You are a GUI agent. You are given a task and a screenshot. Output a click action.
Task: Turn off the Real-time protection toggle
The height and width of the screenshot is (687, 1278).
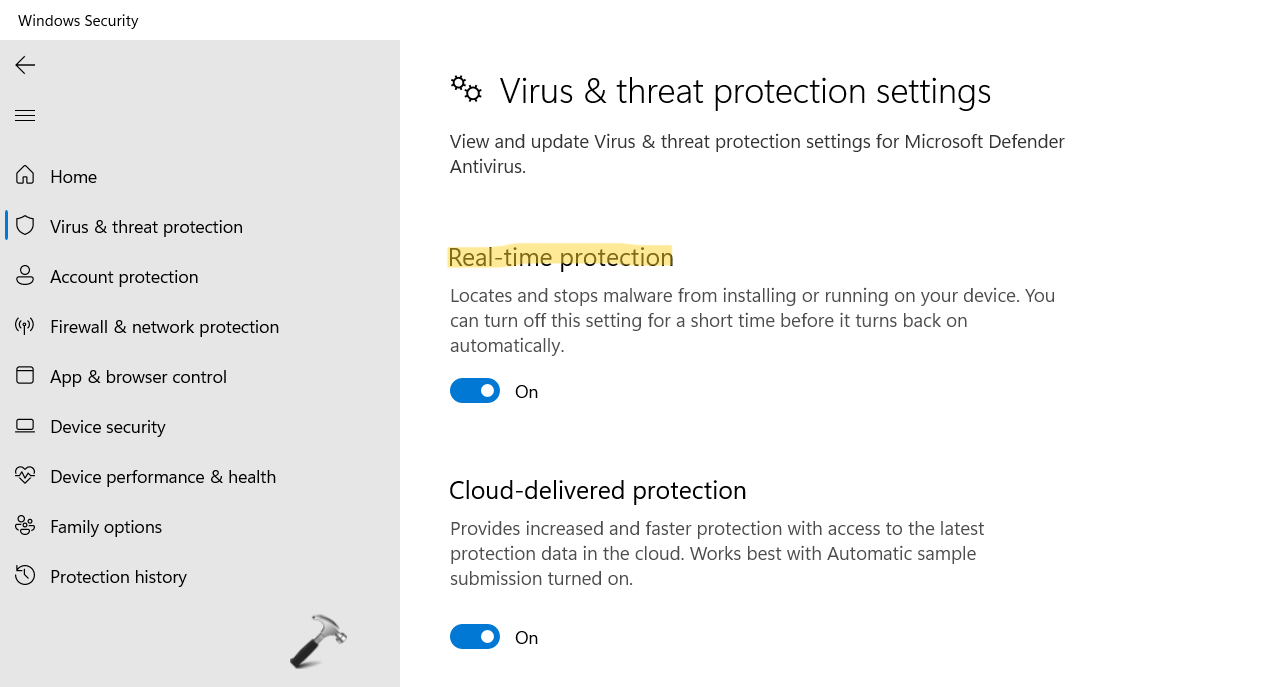pyautogui.click(x=475, y=391)
